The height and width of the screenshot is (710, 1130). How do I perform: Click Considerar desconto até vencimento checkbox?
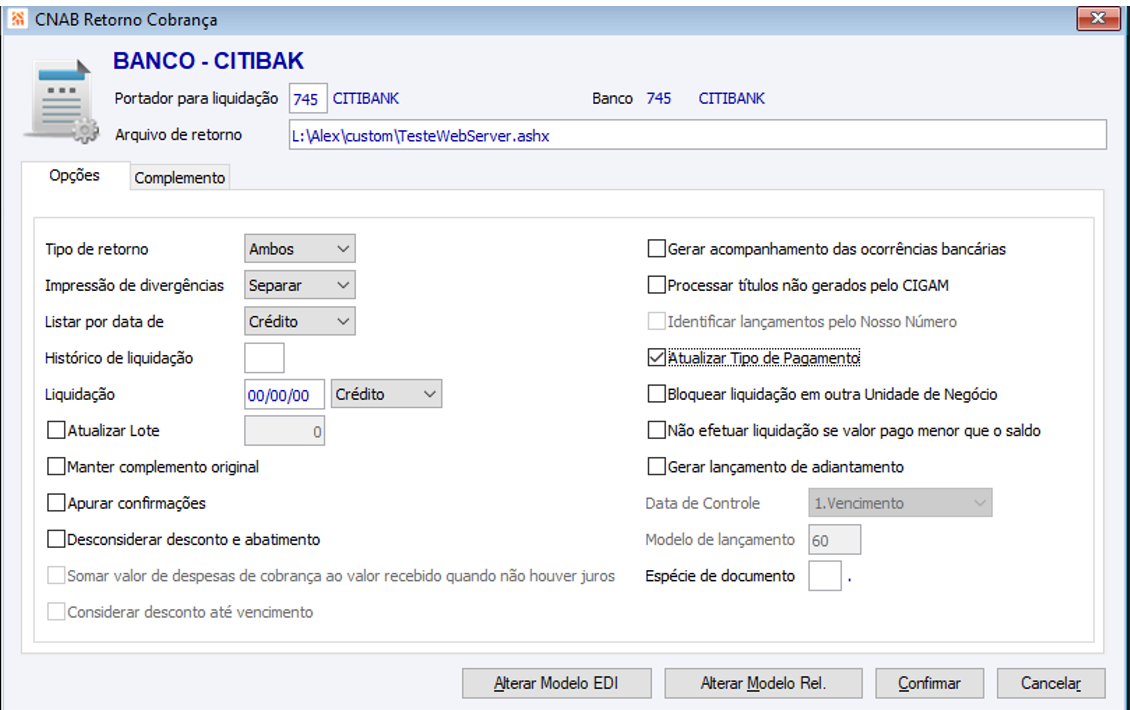[x=56, y=611]
